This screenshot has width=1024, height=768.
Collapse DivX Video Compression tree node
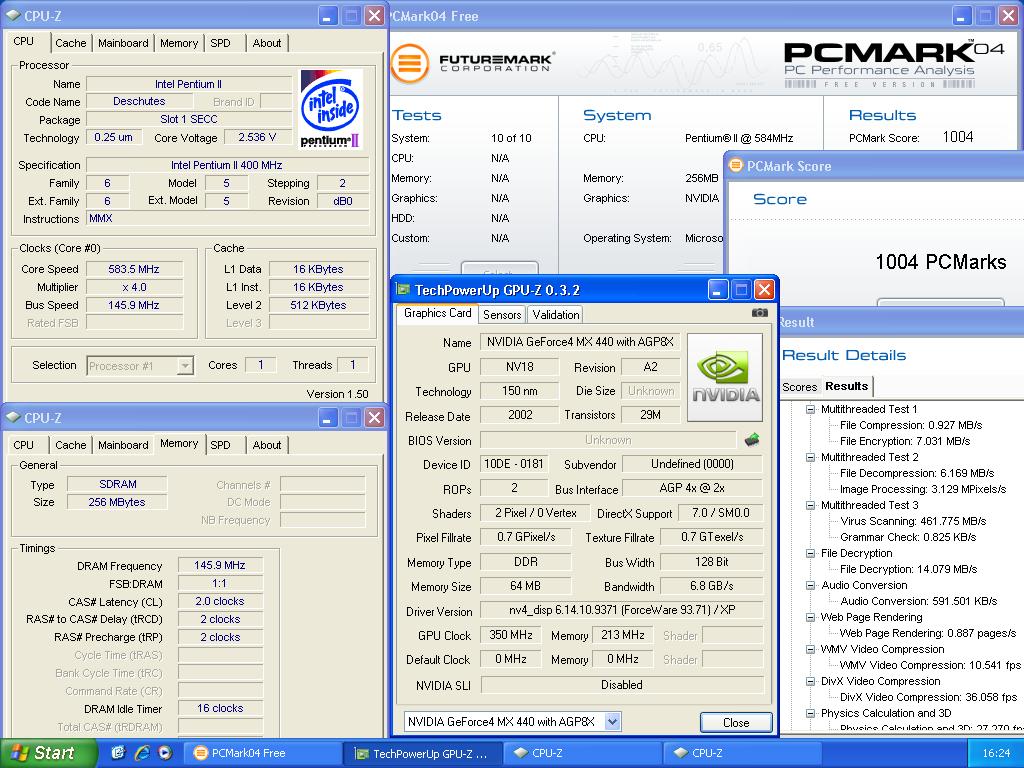(810, 681)
